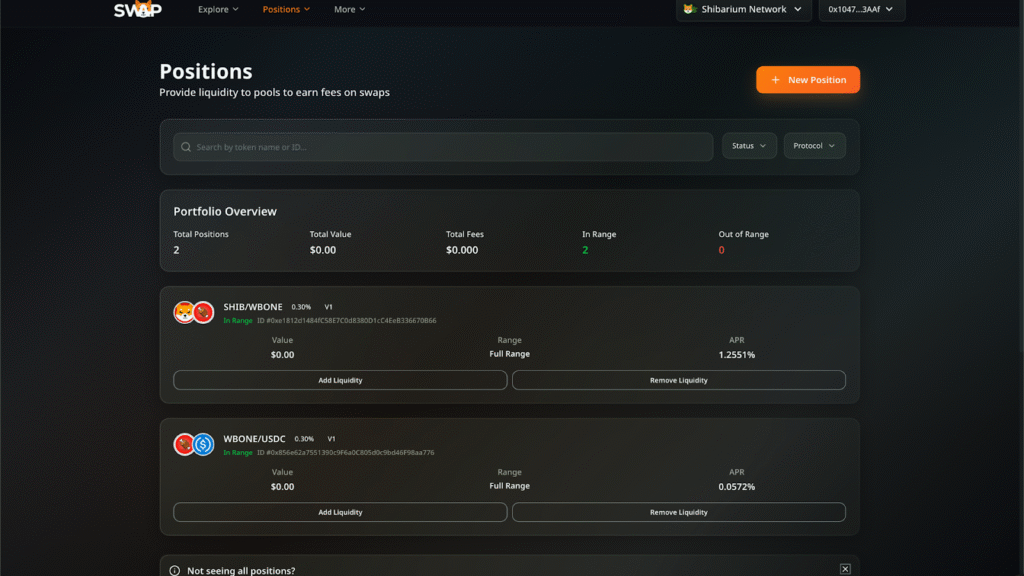Click the SHIB token icon in SHIB/WBONE
This screenshot has width=1024, height=576.
tap(184, 312)
